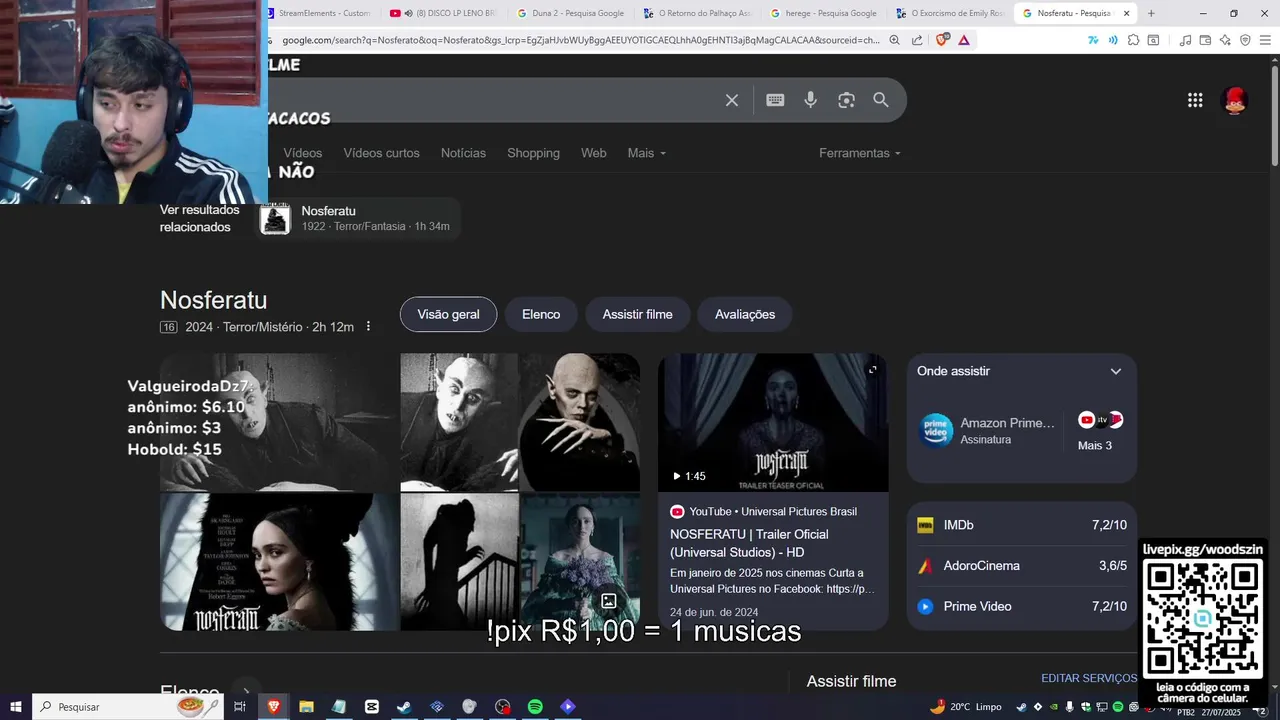Search by image with Google Lens
1280x720 pixels.
847,100
